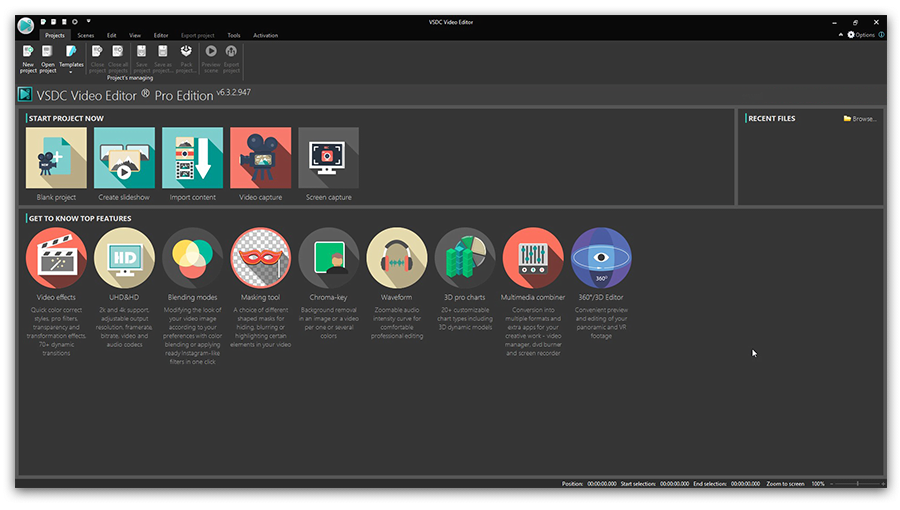
Task: Click the VSDC round application logo button
Action: (x=26, y=25)
